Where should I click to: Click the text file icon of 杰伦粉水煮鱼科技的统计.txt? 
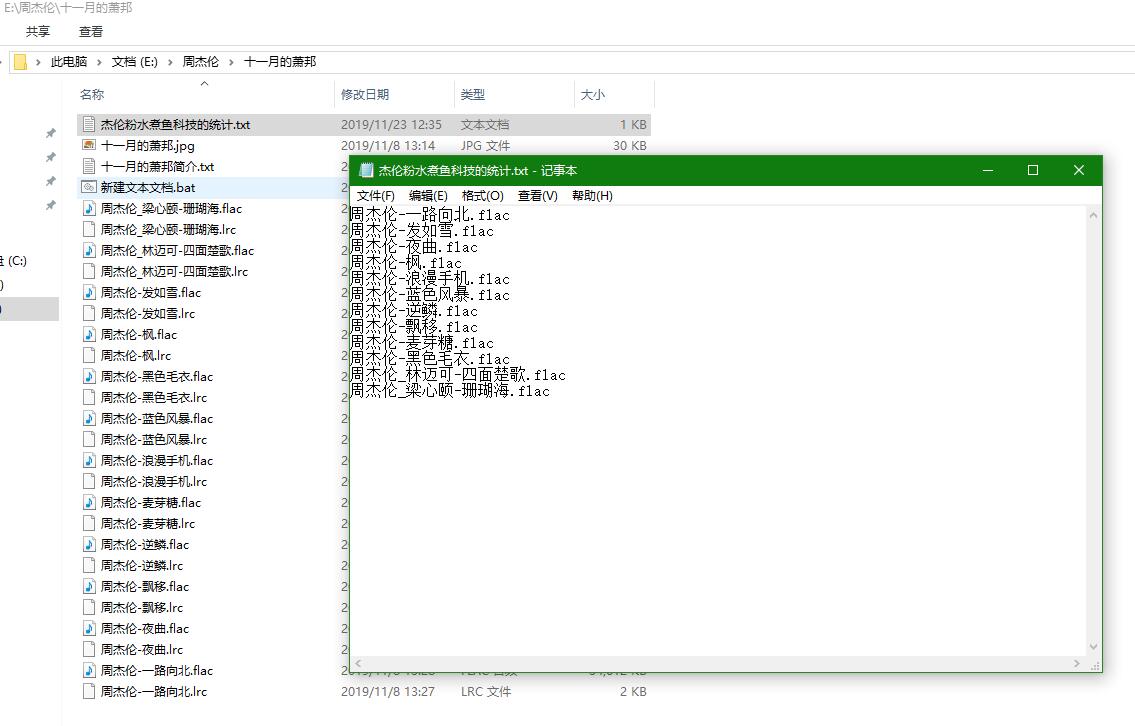pyautogui.click(x=89, y=124)
